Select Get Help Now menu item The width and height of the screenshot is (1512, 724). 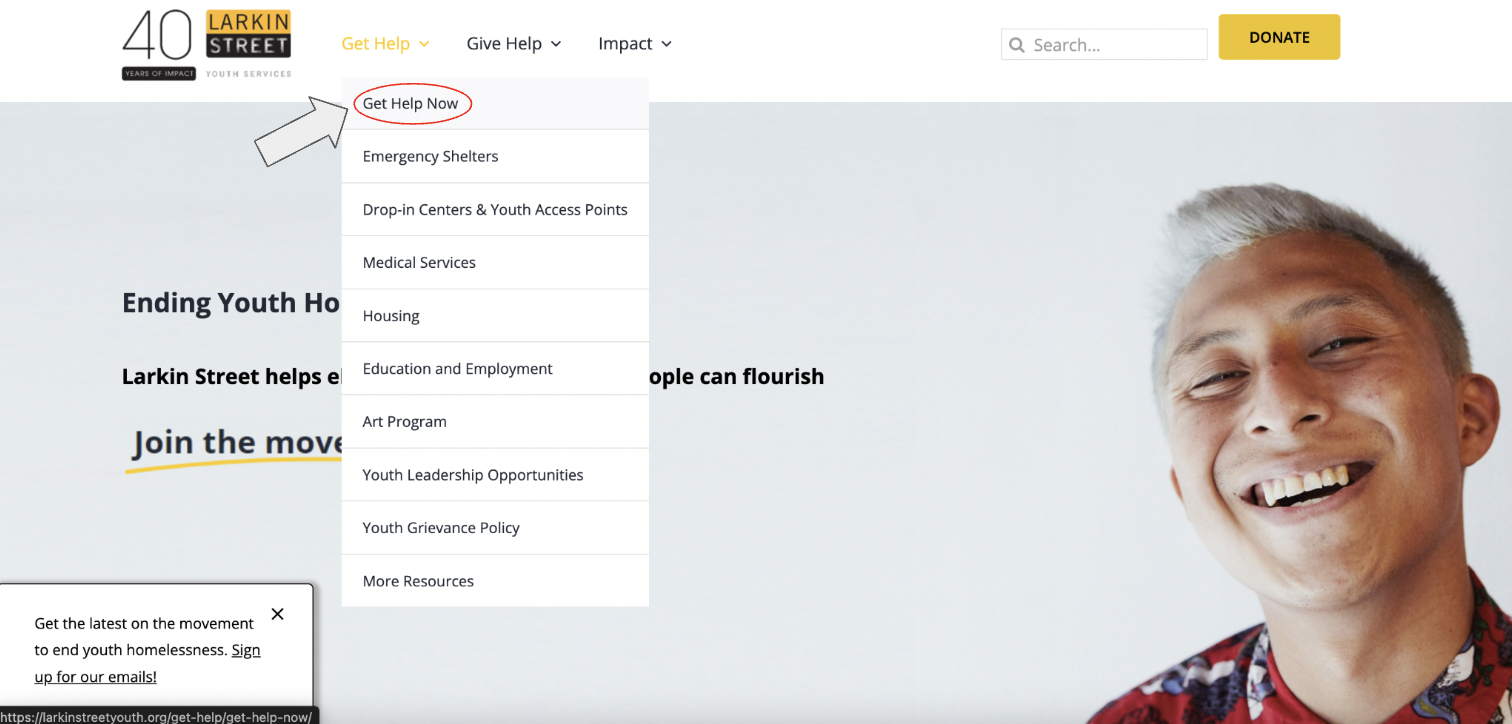[410, 104]
